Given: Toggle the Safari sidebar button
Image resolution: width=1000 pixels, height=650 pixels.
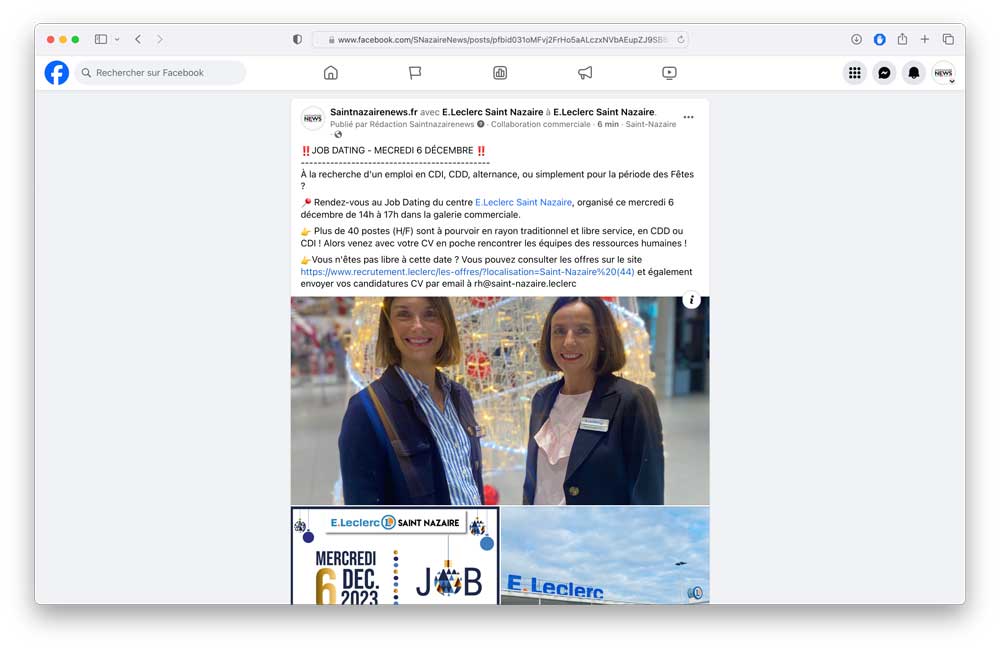Looking at the screenshot, I should pyautogui.click(x=101, y=40).
